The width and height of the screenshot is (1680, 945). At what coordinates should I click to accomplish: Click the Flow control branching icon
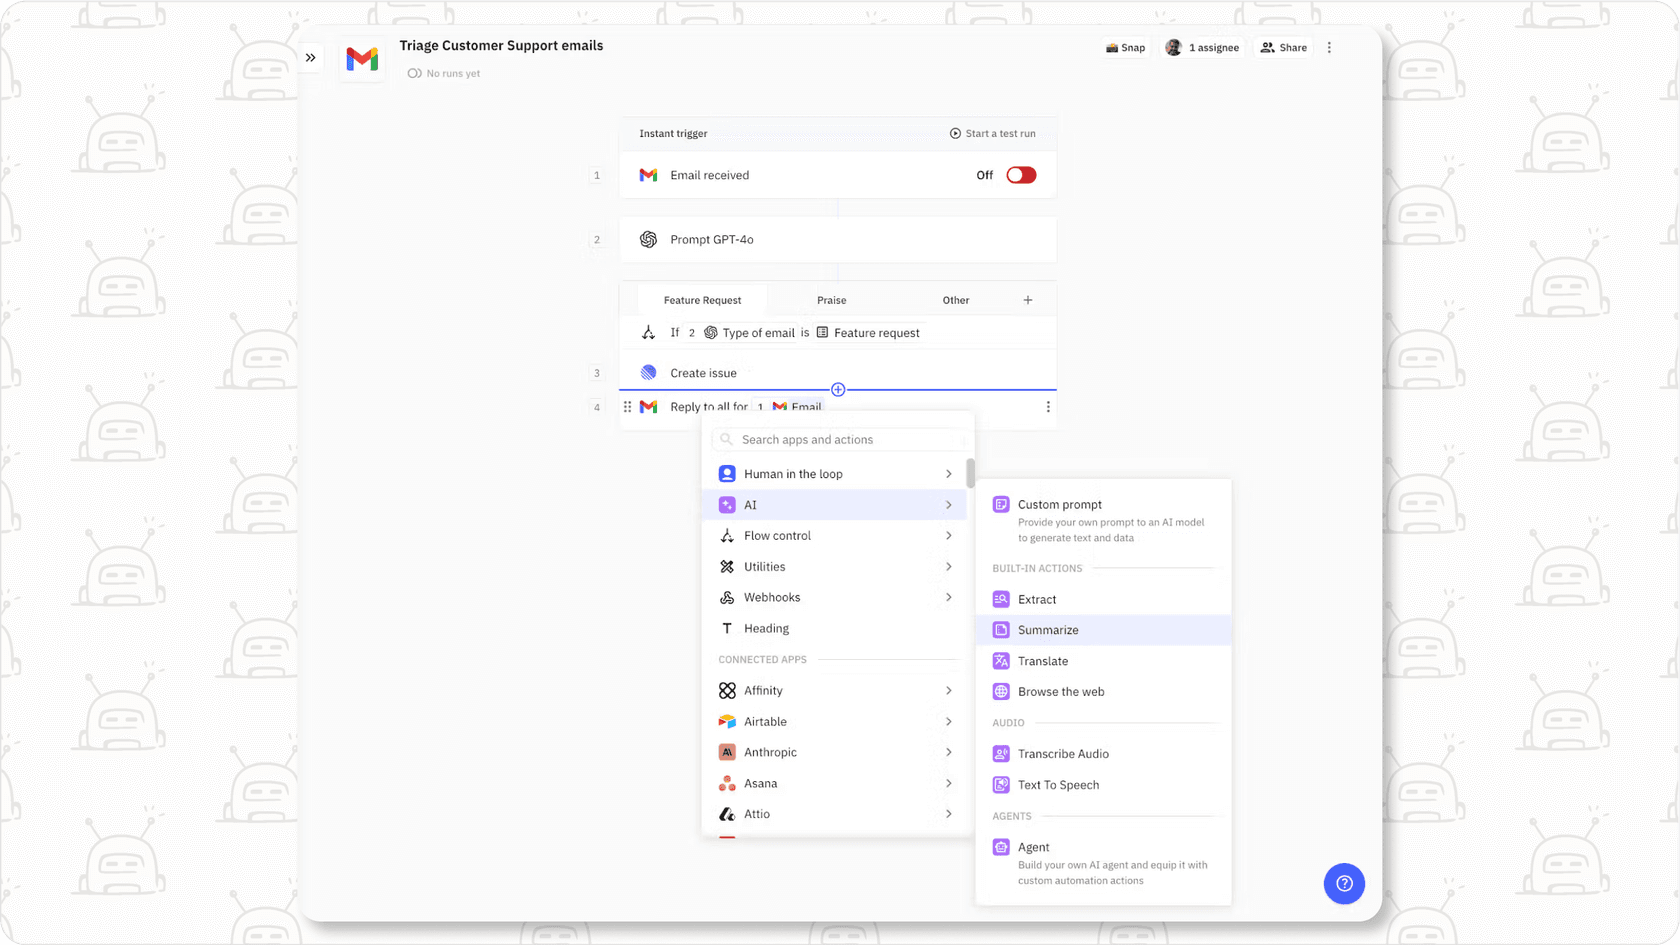[x=727, y=535]
